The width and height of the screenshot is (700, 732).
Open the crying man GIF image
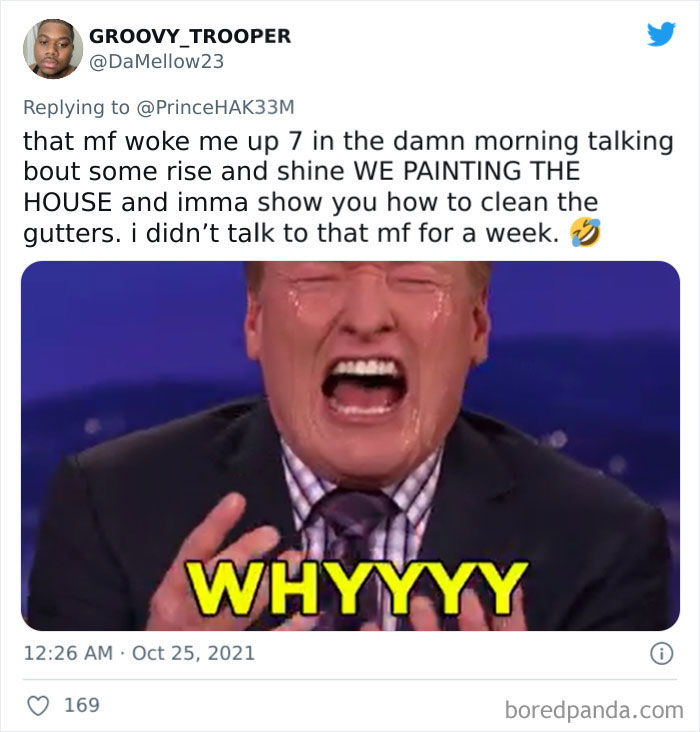(x=350, y=446)
